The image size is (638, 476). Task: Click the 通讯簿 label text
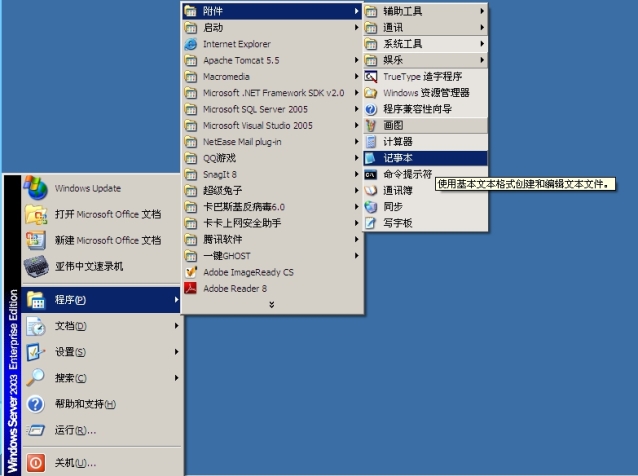(x=398, y=190)
